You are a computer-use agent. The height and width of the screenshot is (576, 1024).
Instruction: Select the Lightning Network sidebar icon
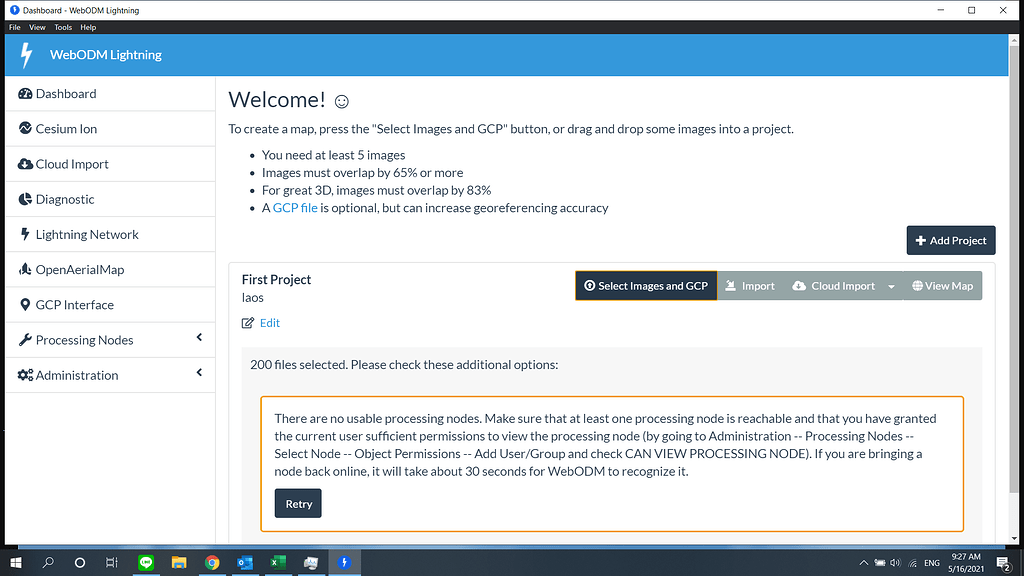coord(23,233)
